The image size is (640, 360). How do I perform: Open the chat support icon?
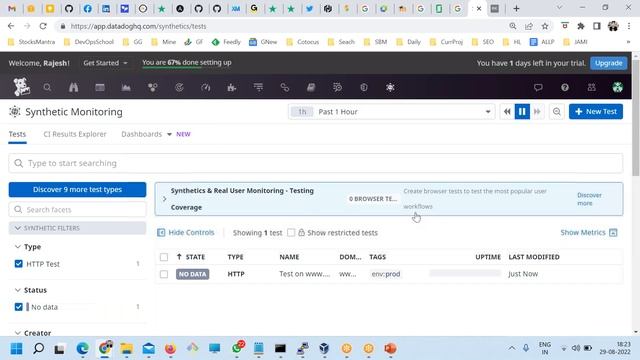pyautogui.click(x=538, y=87)
